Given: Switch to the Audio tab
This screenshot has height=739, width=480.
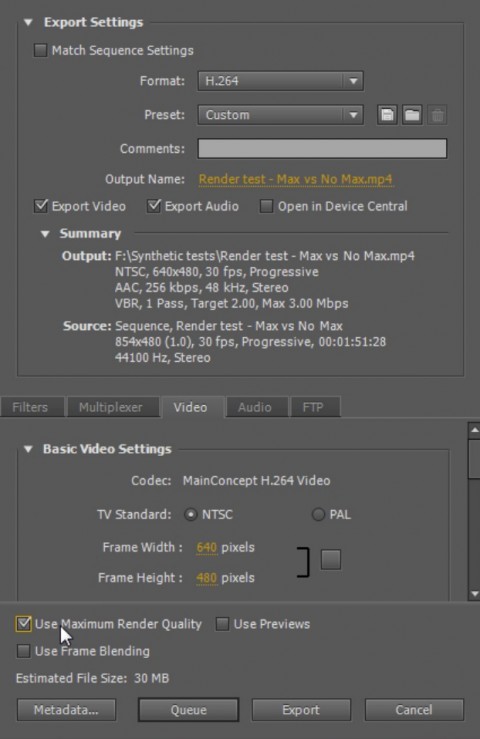Looking at the screenshot, I should coord(255,407).
